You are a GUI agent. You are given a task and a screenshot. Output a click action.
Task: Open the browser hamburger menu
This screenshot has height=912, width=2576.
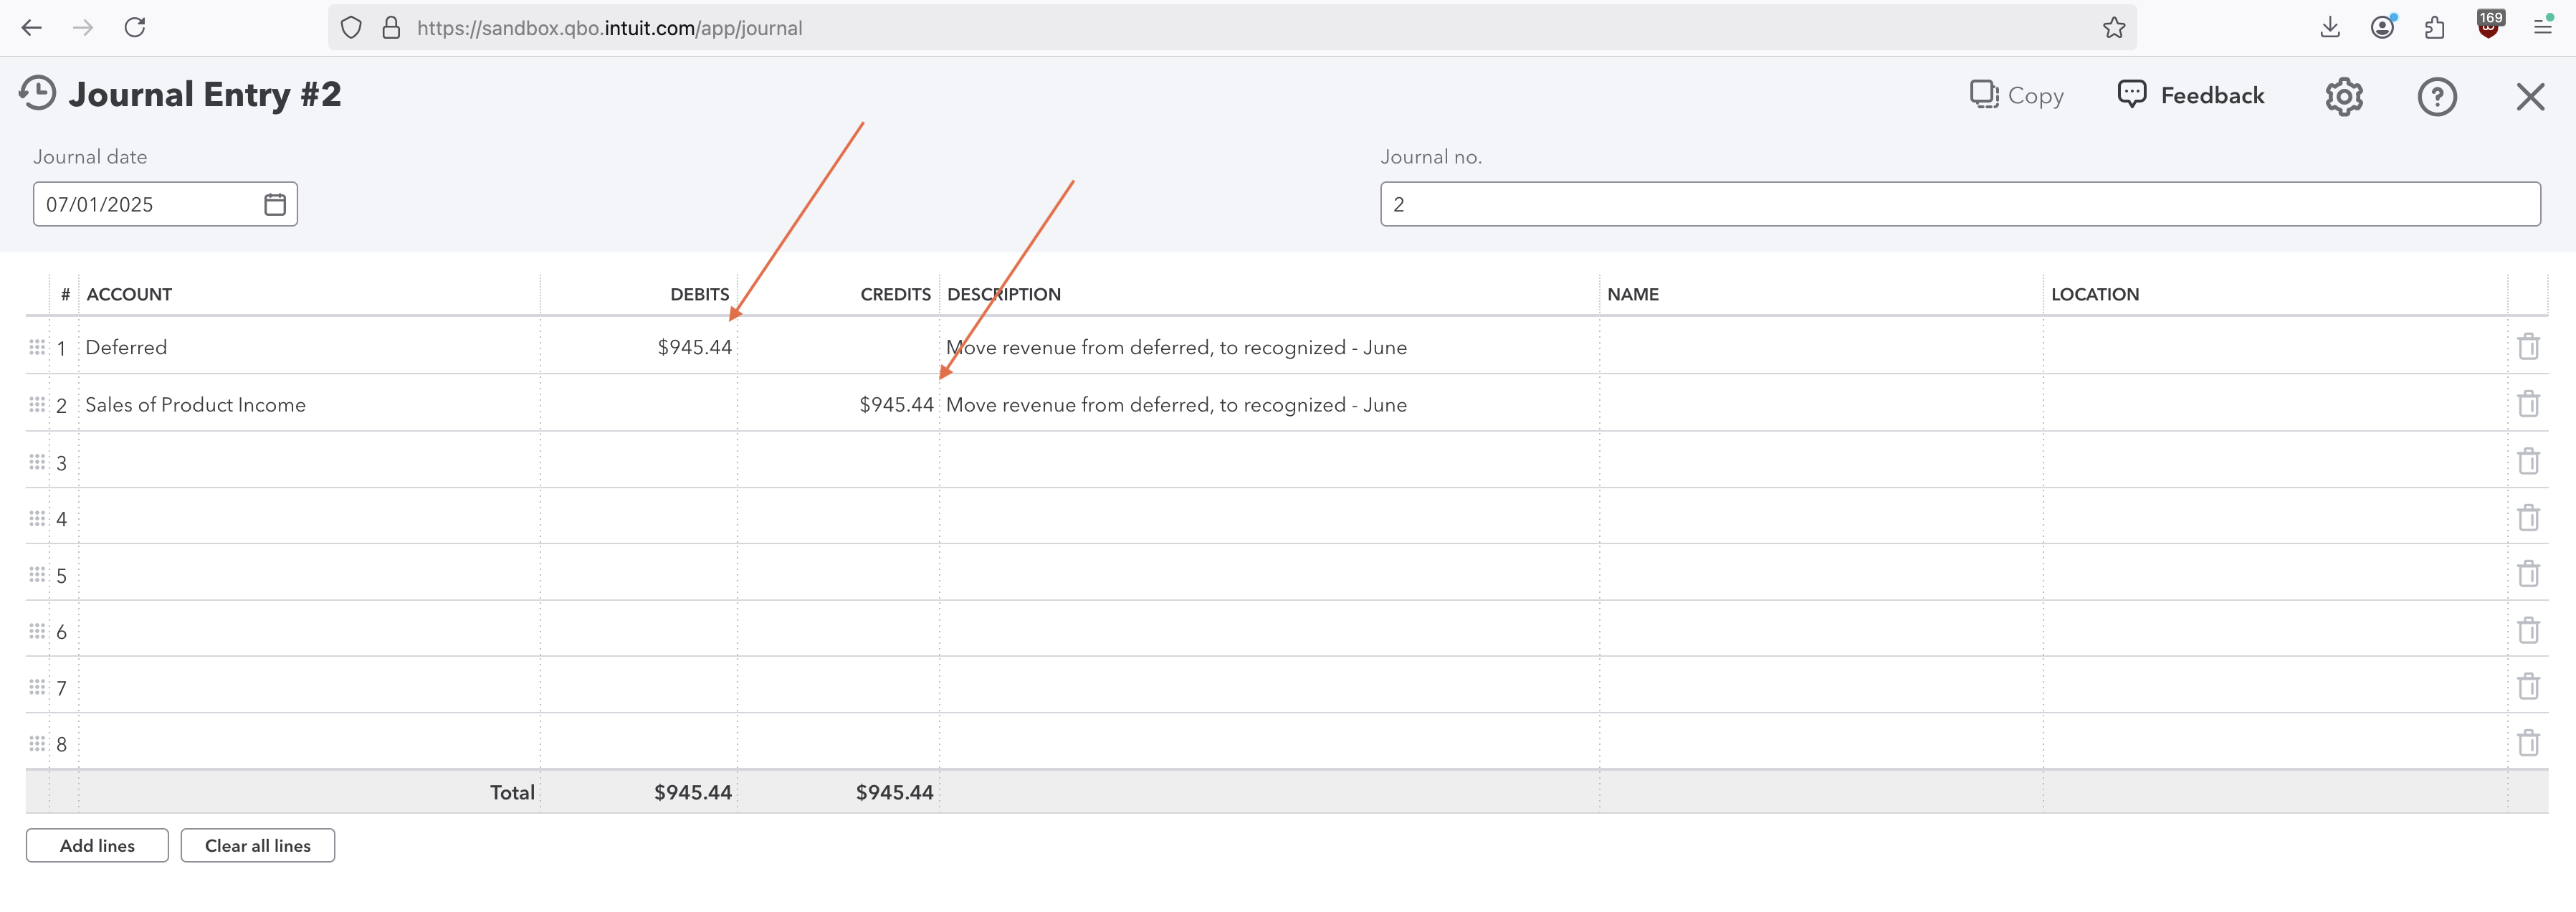[x=2542, y=27]
